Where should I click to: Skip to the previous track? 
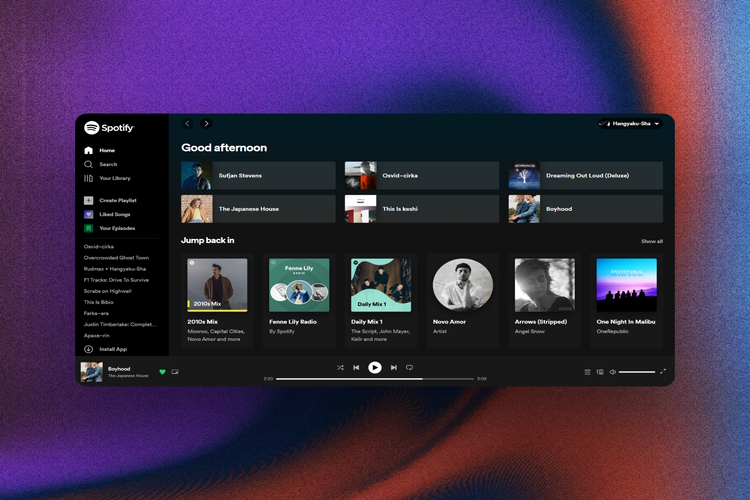[x=356, y=367]
